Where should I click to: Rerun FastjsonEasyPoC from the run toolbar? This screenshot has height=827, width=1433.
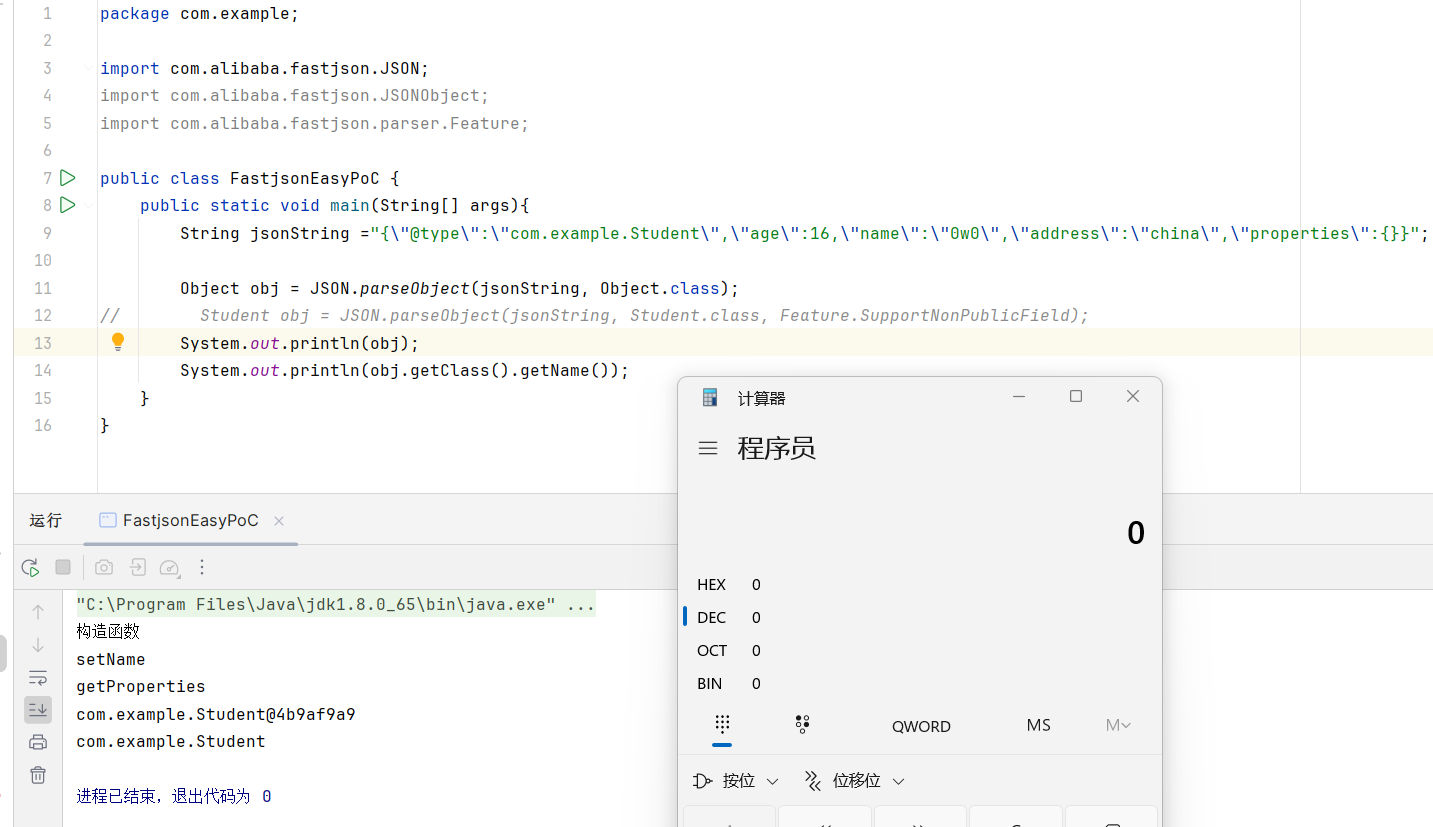pyautogui.click(x=30, y=567)
